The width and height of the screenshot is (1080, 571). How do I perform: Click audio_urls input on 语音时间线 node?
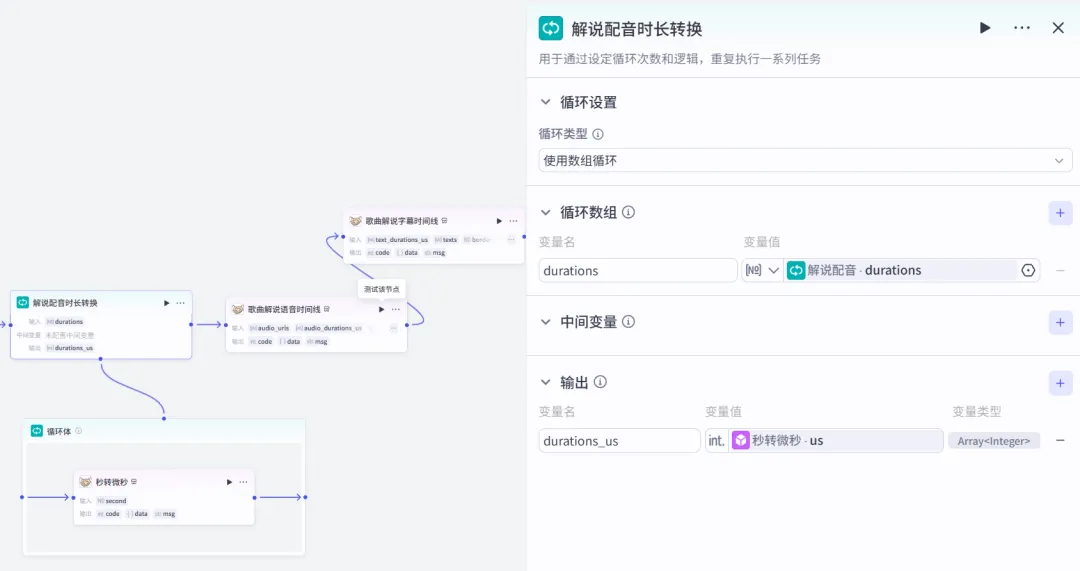point(269,328)
